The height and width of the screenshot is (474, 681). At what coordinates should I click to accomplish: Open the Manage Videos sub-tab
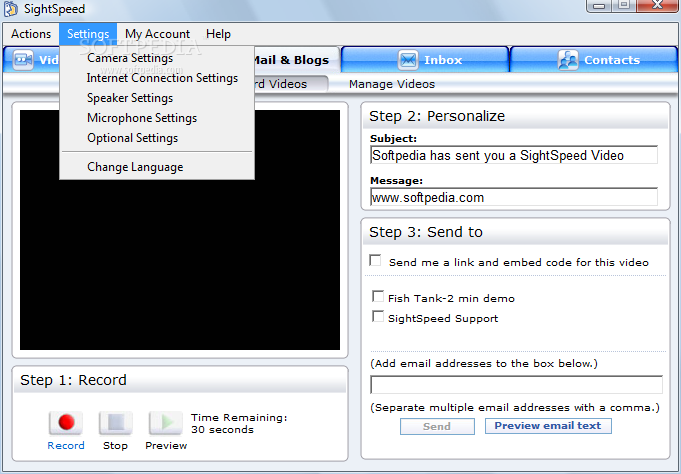point(392,84)
